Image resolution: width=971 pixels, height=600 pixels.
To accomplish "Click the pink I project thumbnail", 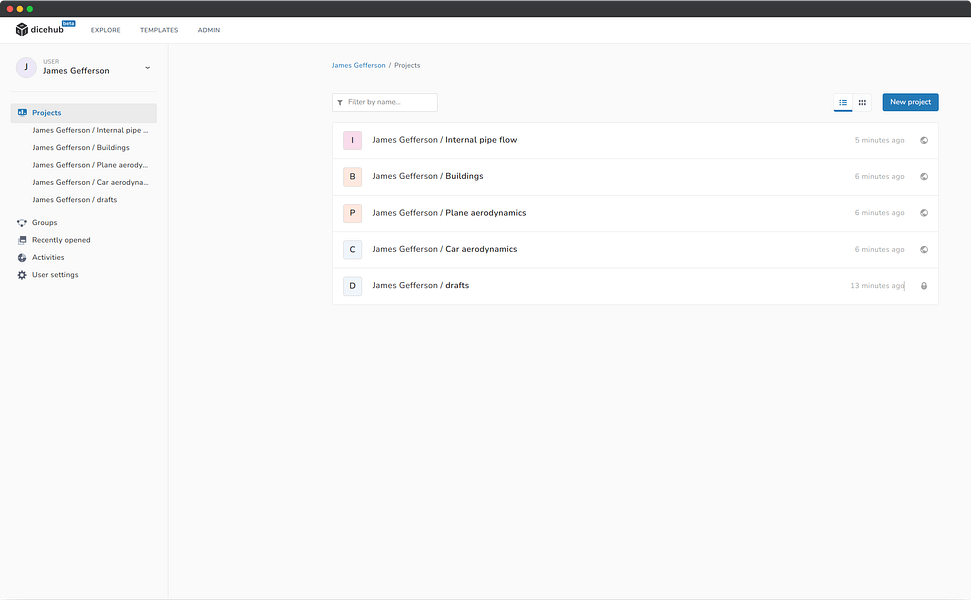I will (x=352, y=141).
